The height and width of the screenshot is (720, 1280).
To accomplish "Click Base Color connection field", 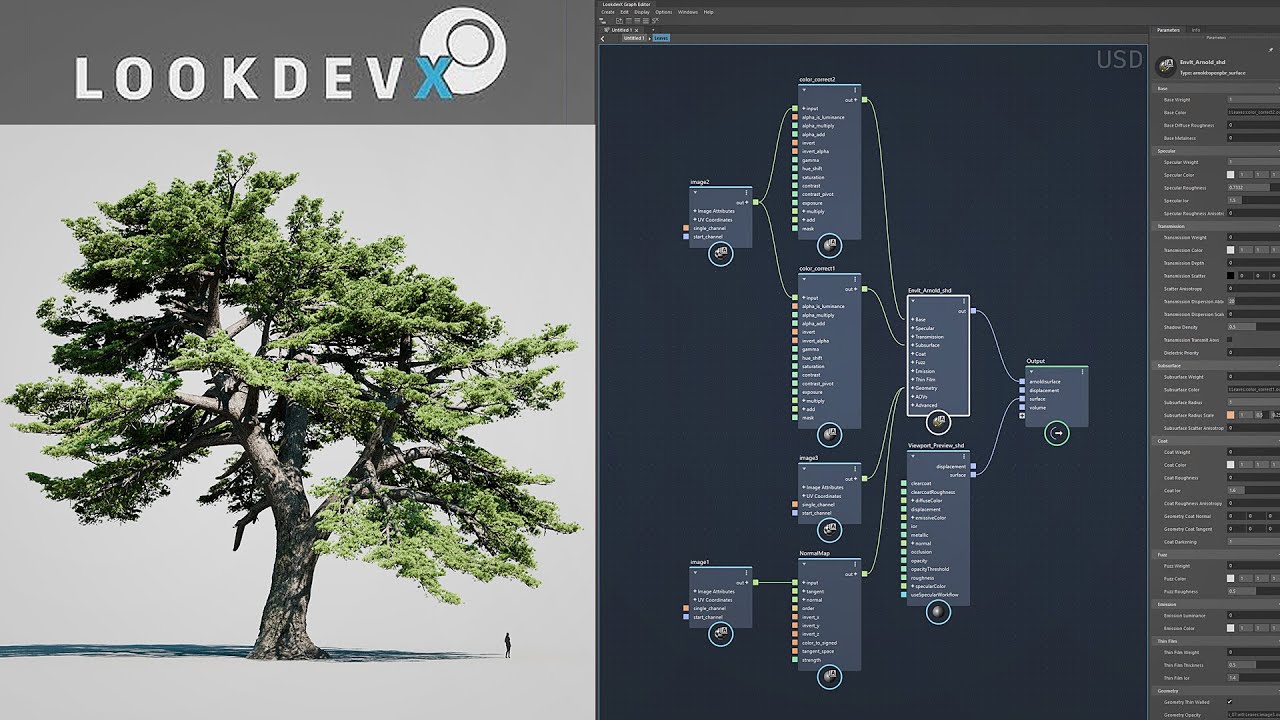I will coord(1254,112).
